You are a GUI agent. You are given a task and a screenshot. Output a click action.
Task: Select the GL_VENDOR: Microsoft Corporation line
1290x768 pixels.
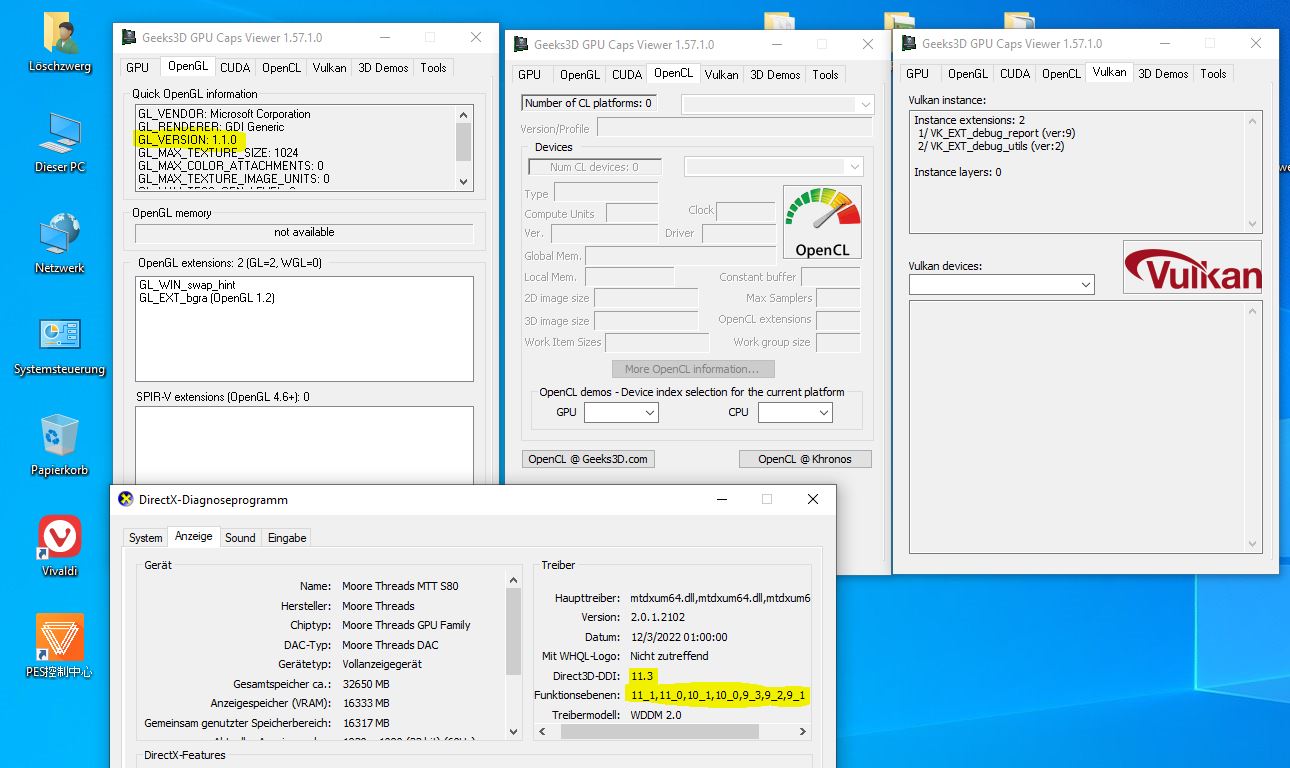(224, 114)
